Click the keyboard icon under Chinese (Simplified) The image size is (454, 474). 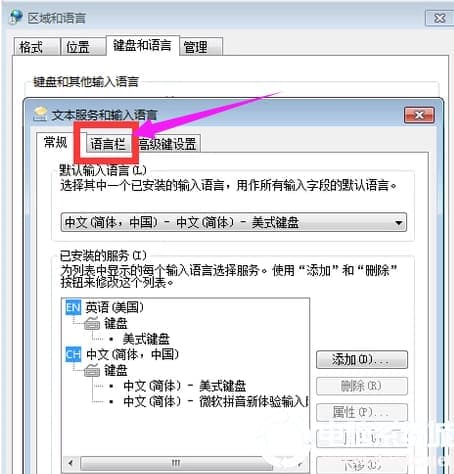[x=92, y=370]
